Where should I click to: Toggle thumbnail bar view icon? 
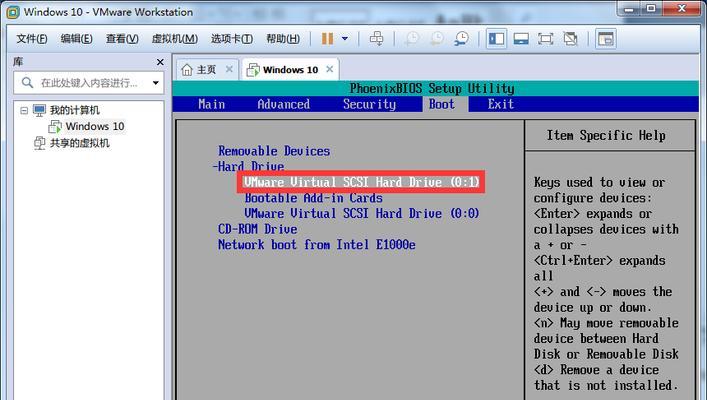pos(521,39)
